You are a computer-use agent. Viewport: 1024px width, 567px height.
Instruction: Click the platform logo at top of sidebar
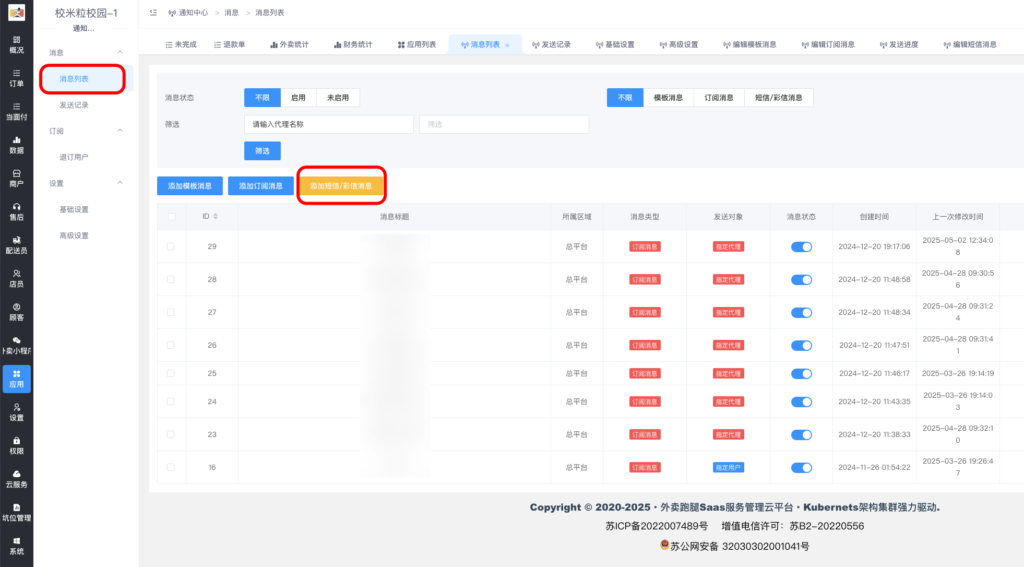pos(16,12)
